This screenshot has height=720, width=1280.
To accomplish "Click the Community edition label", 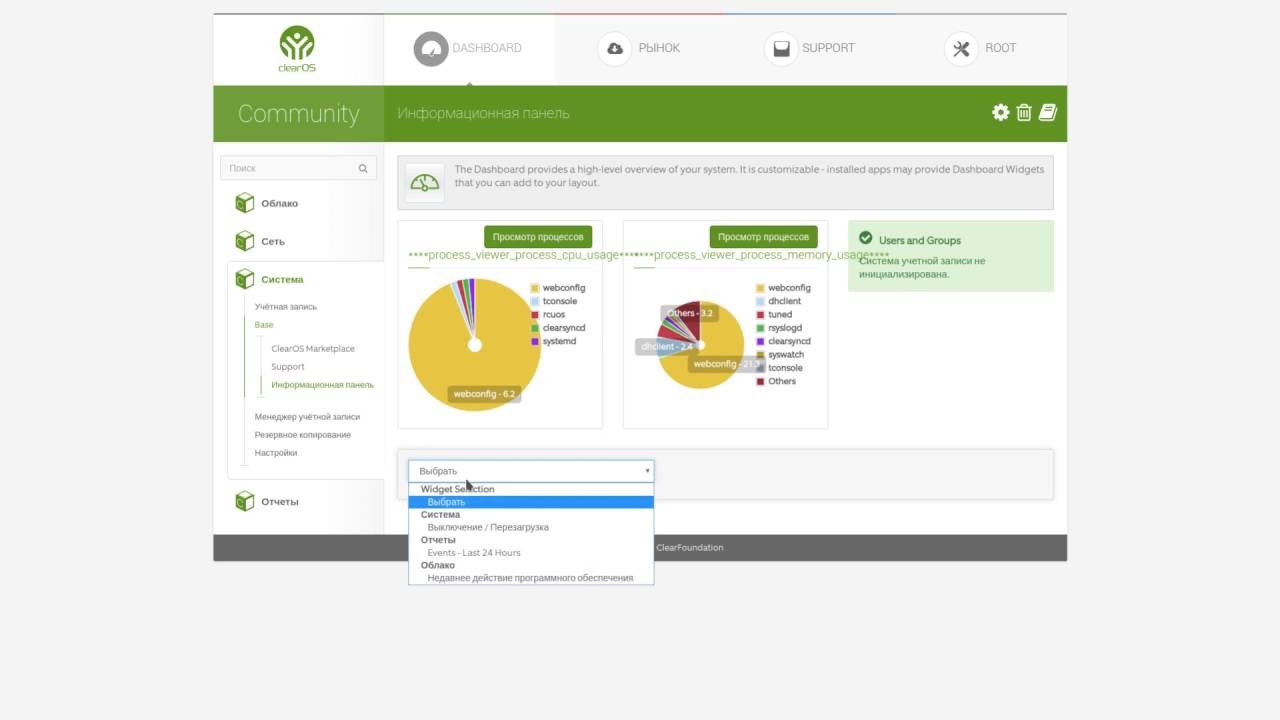I will tap(298, 114).
